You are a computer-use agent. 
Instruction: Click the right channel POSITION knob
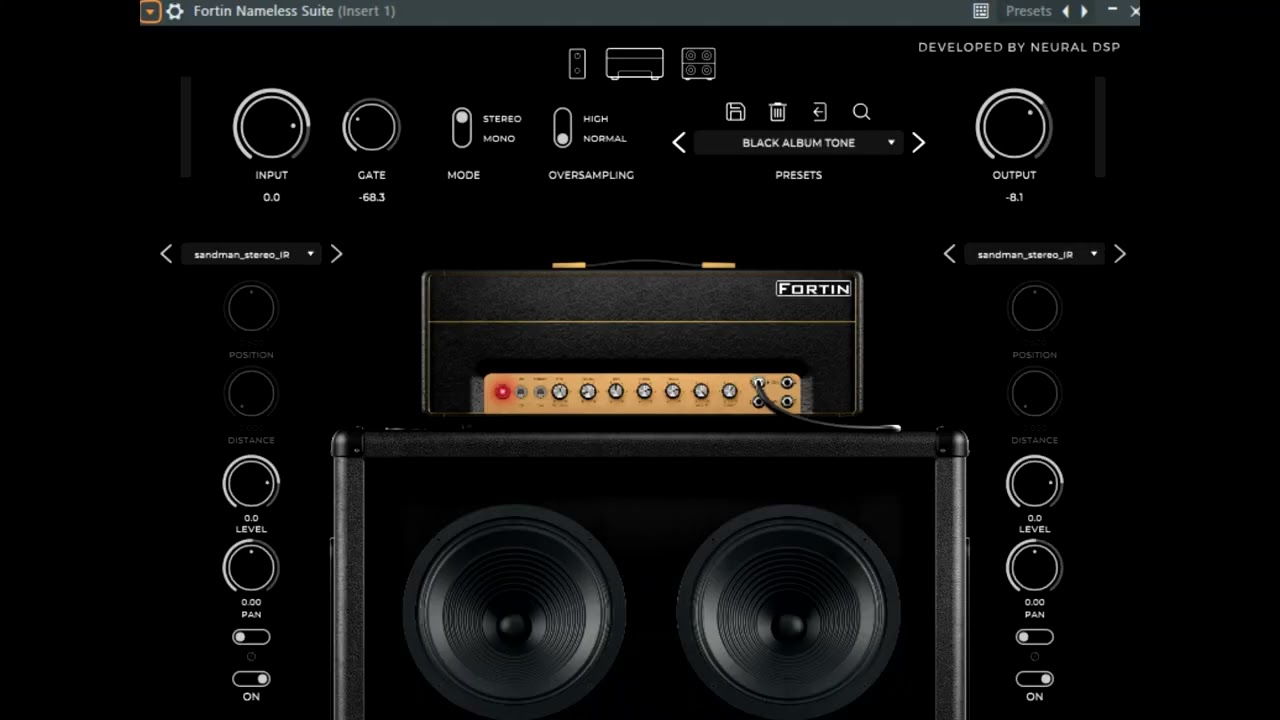pyautogui.click(x=1034, y=309)
